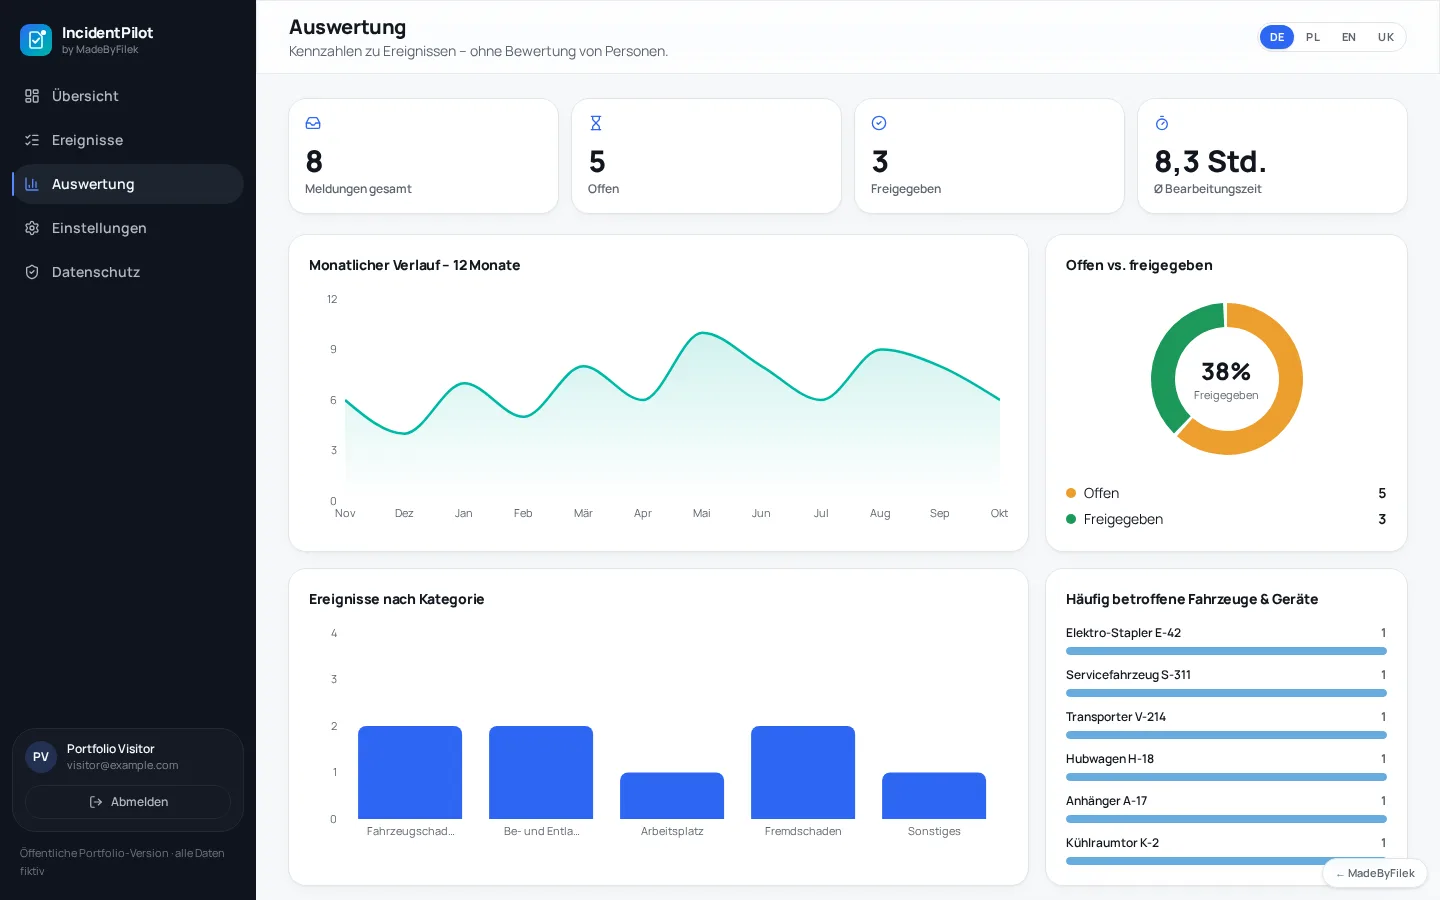Image resolution: width=1440 pixels, height=900 pixels.
Task: Click the inbox icon above Meldungen gesamt
Action: click(313, 123)
